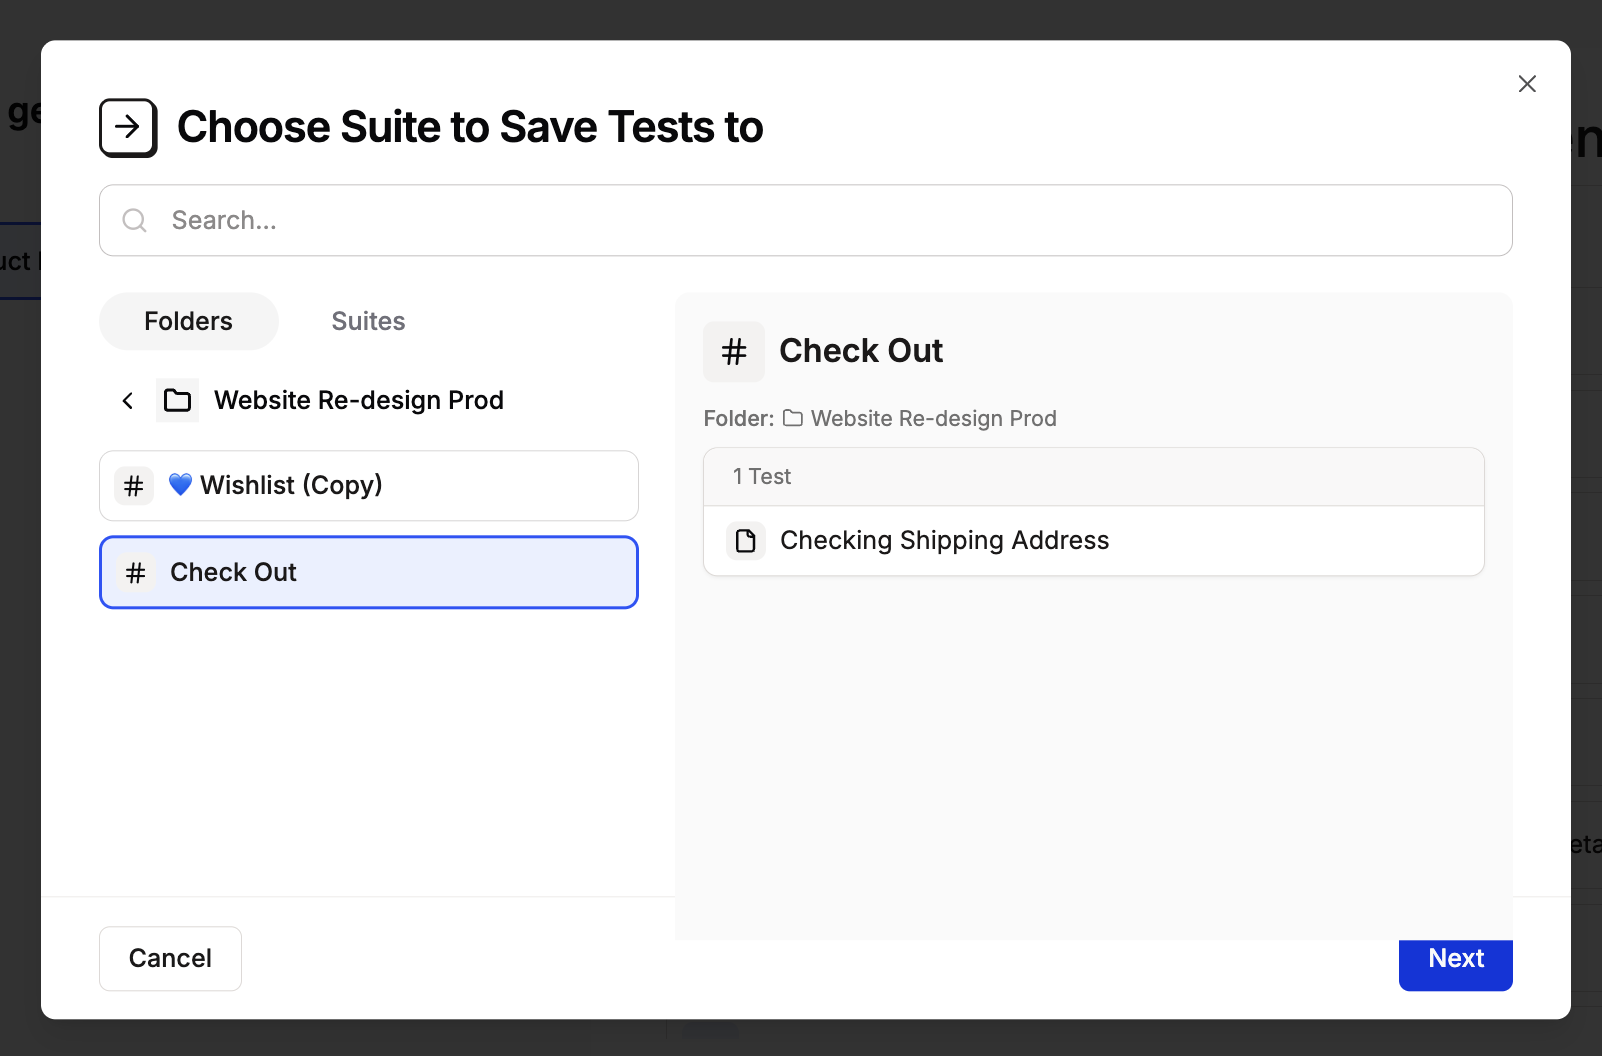Click the folder icon next to Website Re-design Prod
Viewport: 1602px width, 1056px height.
click(x=177, y=401)
